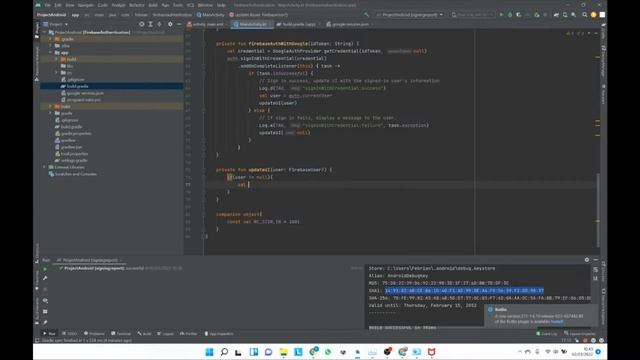Hide the Project panel with minus icon
Image resolution: width=640 pixels, height=360 pixels.
[179, 24]
